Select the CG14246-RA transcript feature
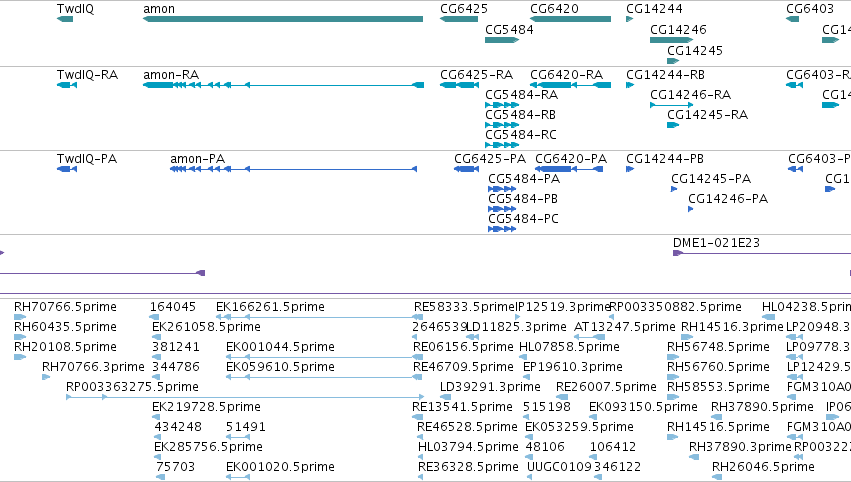 (671, 105)
